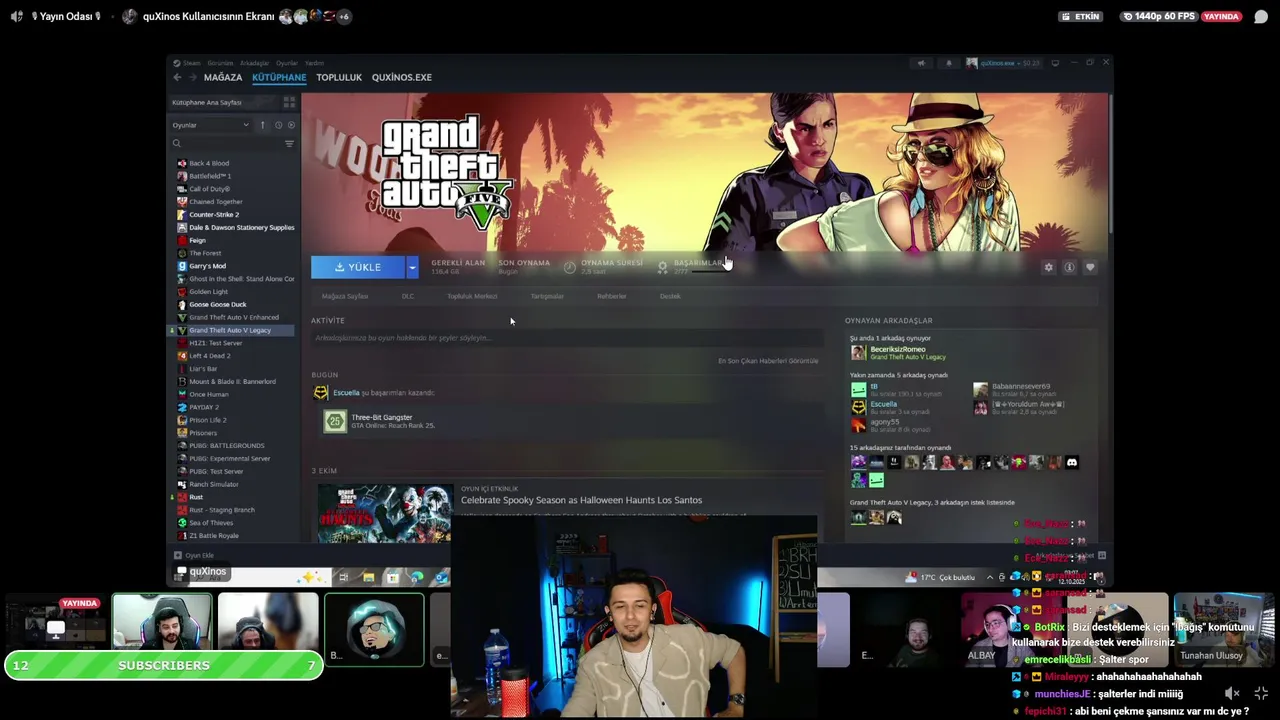Screen dimensions: 1280x720
Task: Click the ETKİN connection status badge
Action: [1080, 16]
